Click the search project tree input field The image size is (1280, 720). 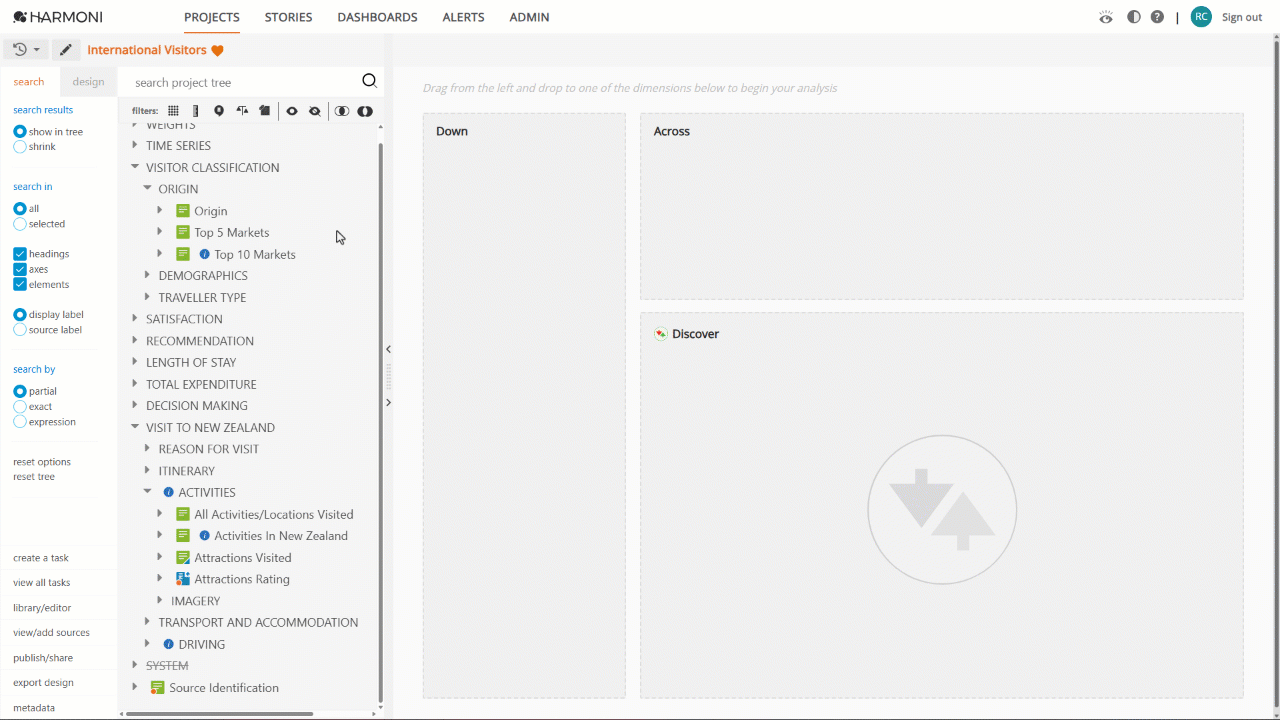[245, 83]
